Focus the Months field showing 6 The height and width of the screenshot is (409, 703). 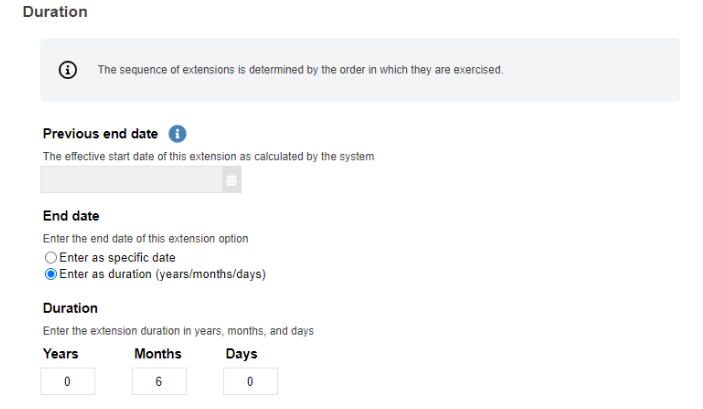coord(158,382)
